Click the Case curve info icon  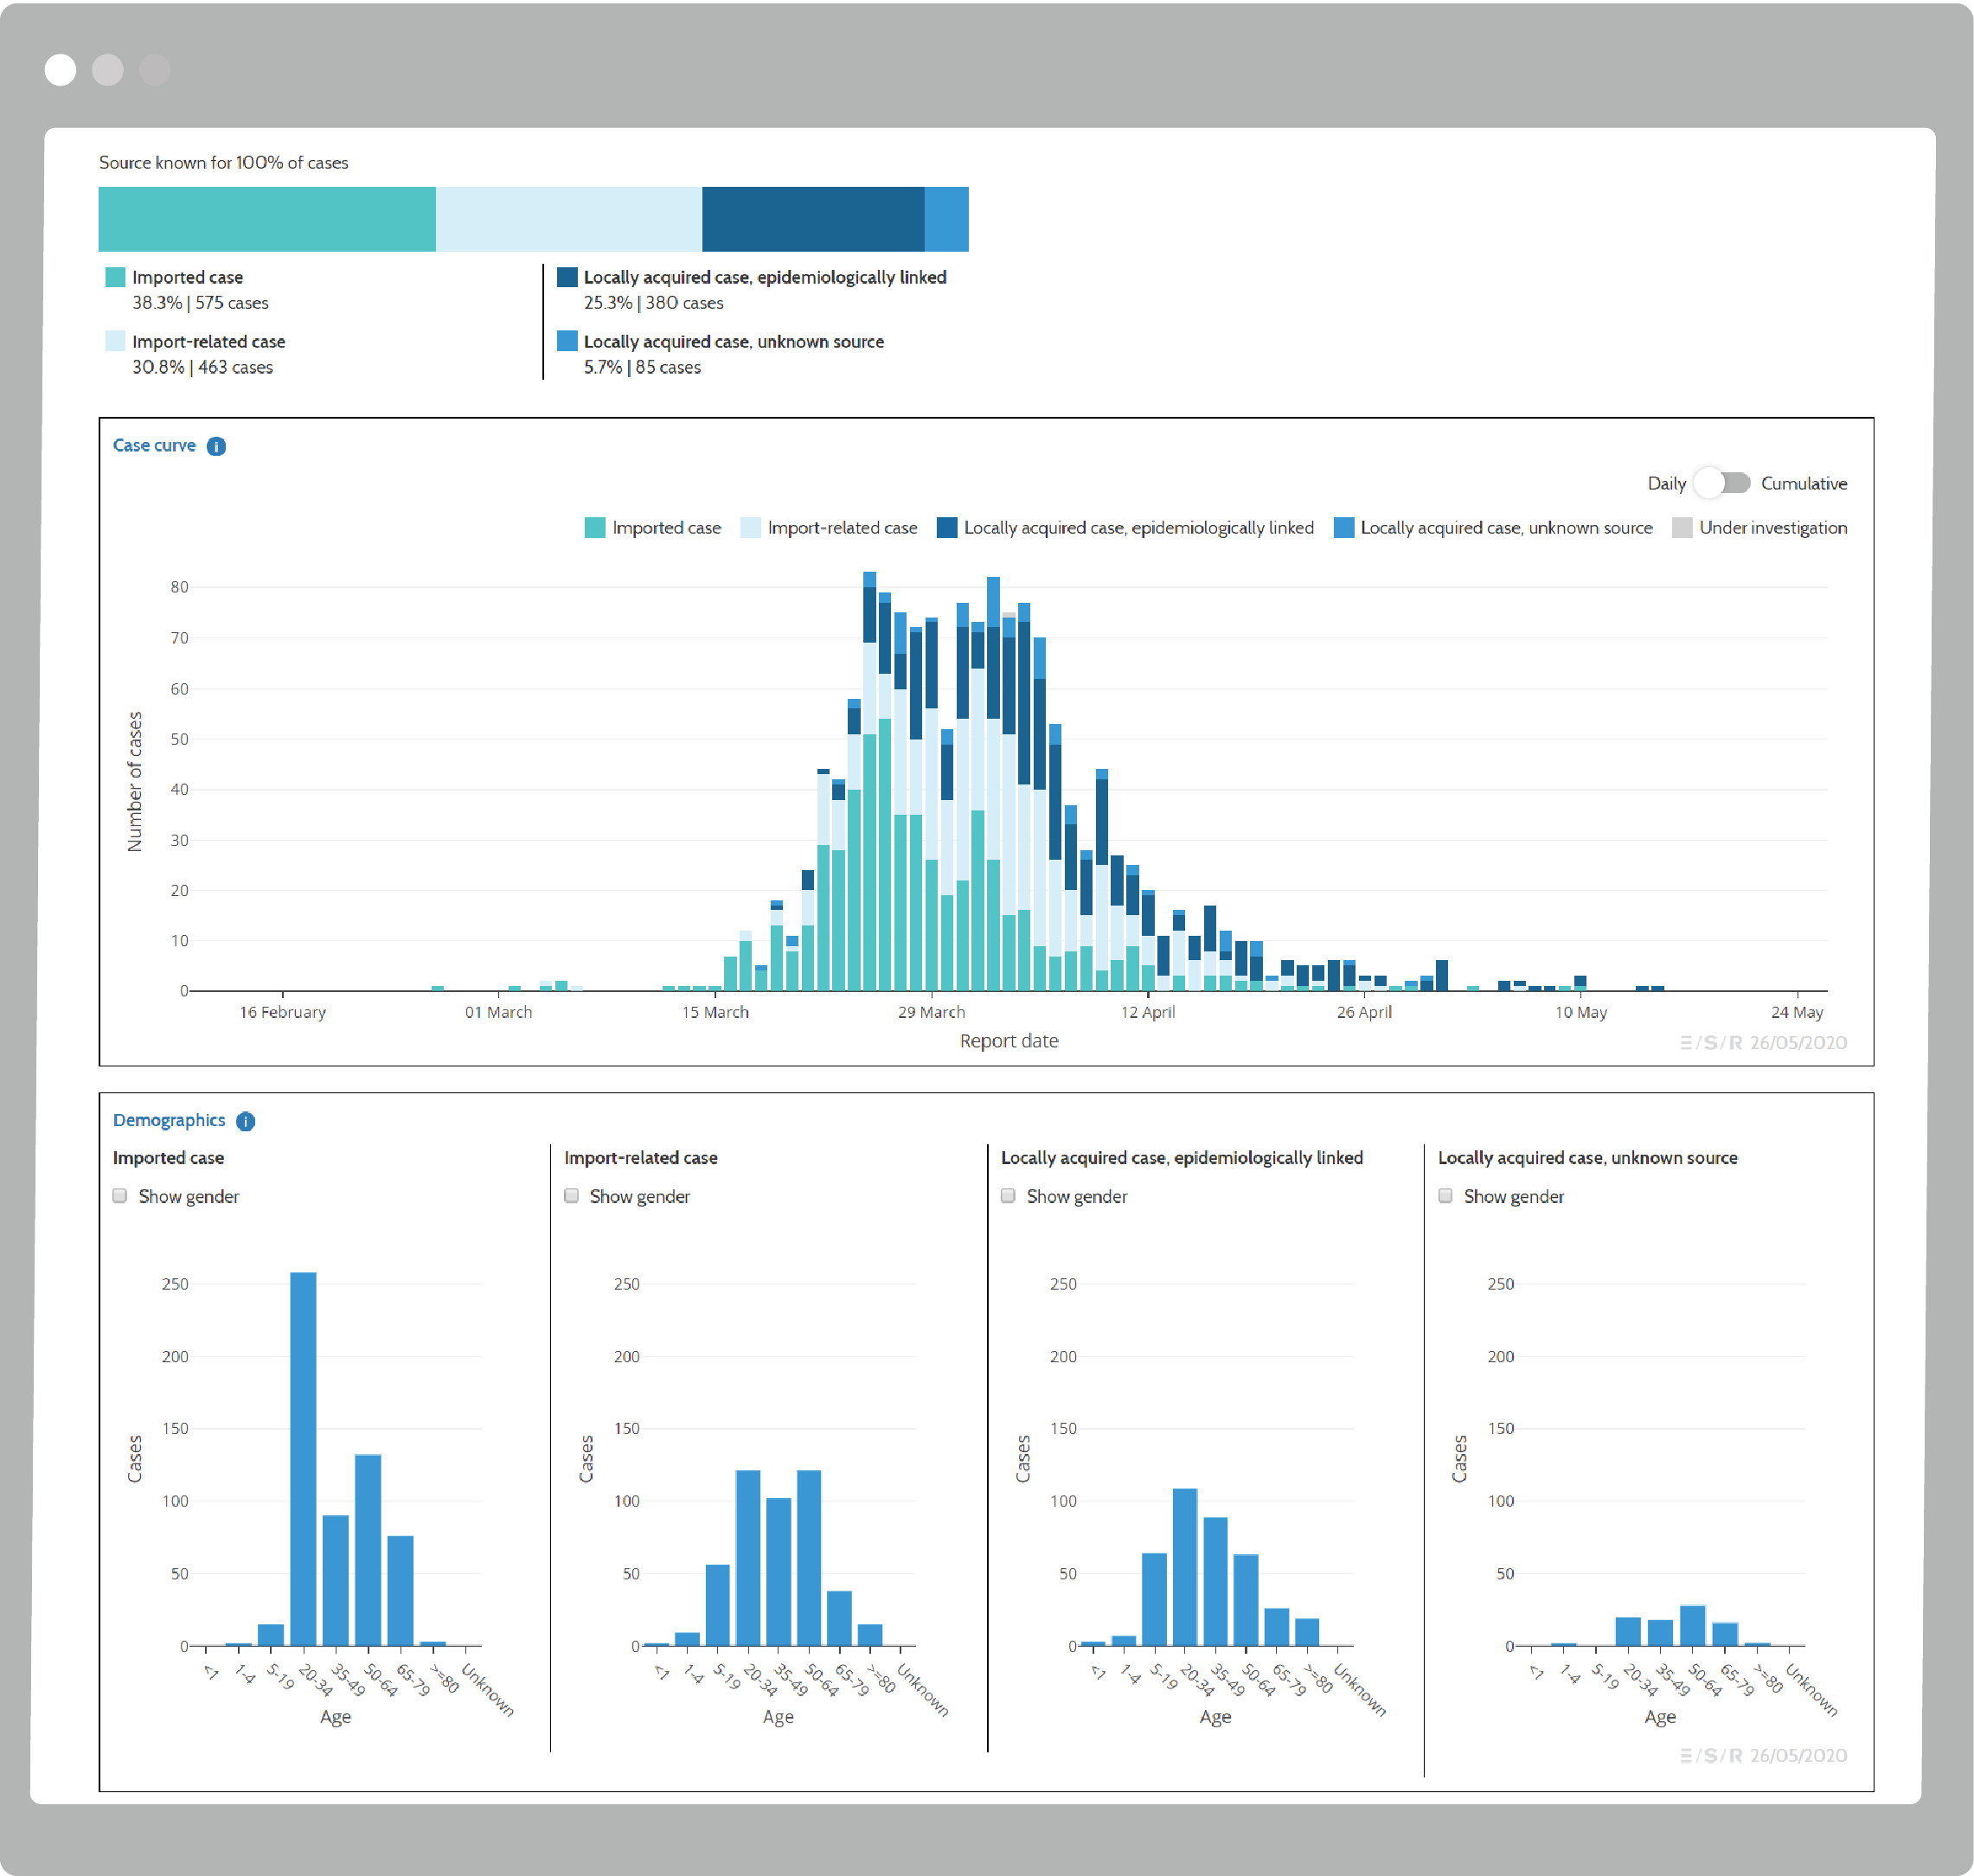click(x=216, y=446)
